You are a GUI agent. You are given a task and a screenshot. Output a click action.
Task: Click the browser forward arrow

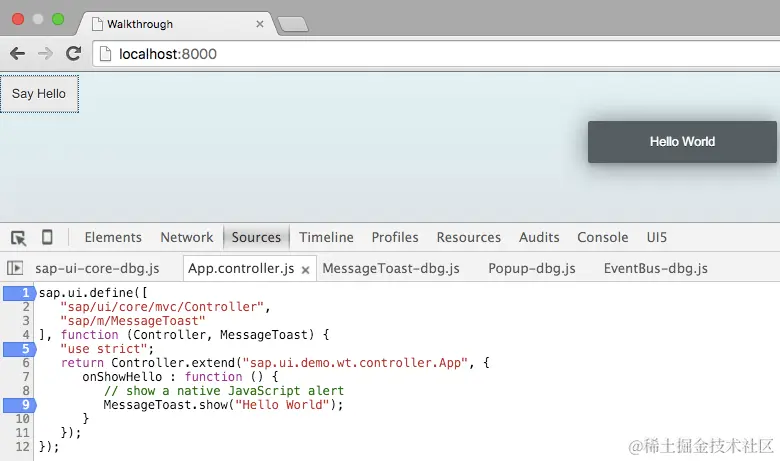point(45,54)
